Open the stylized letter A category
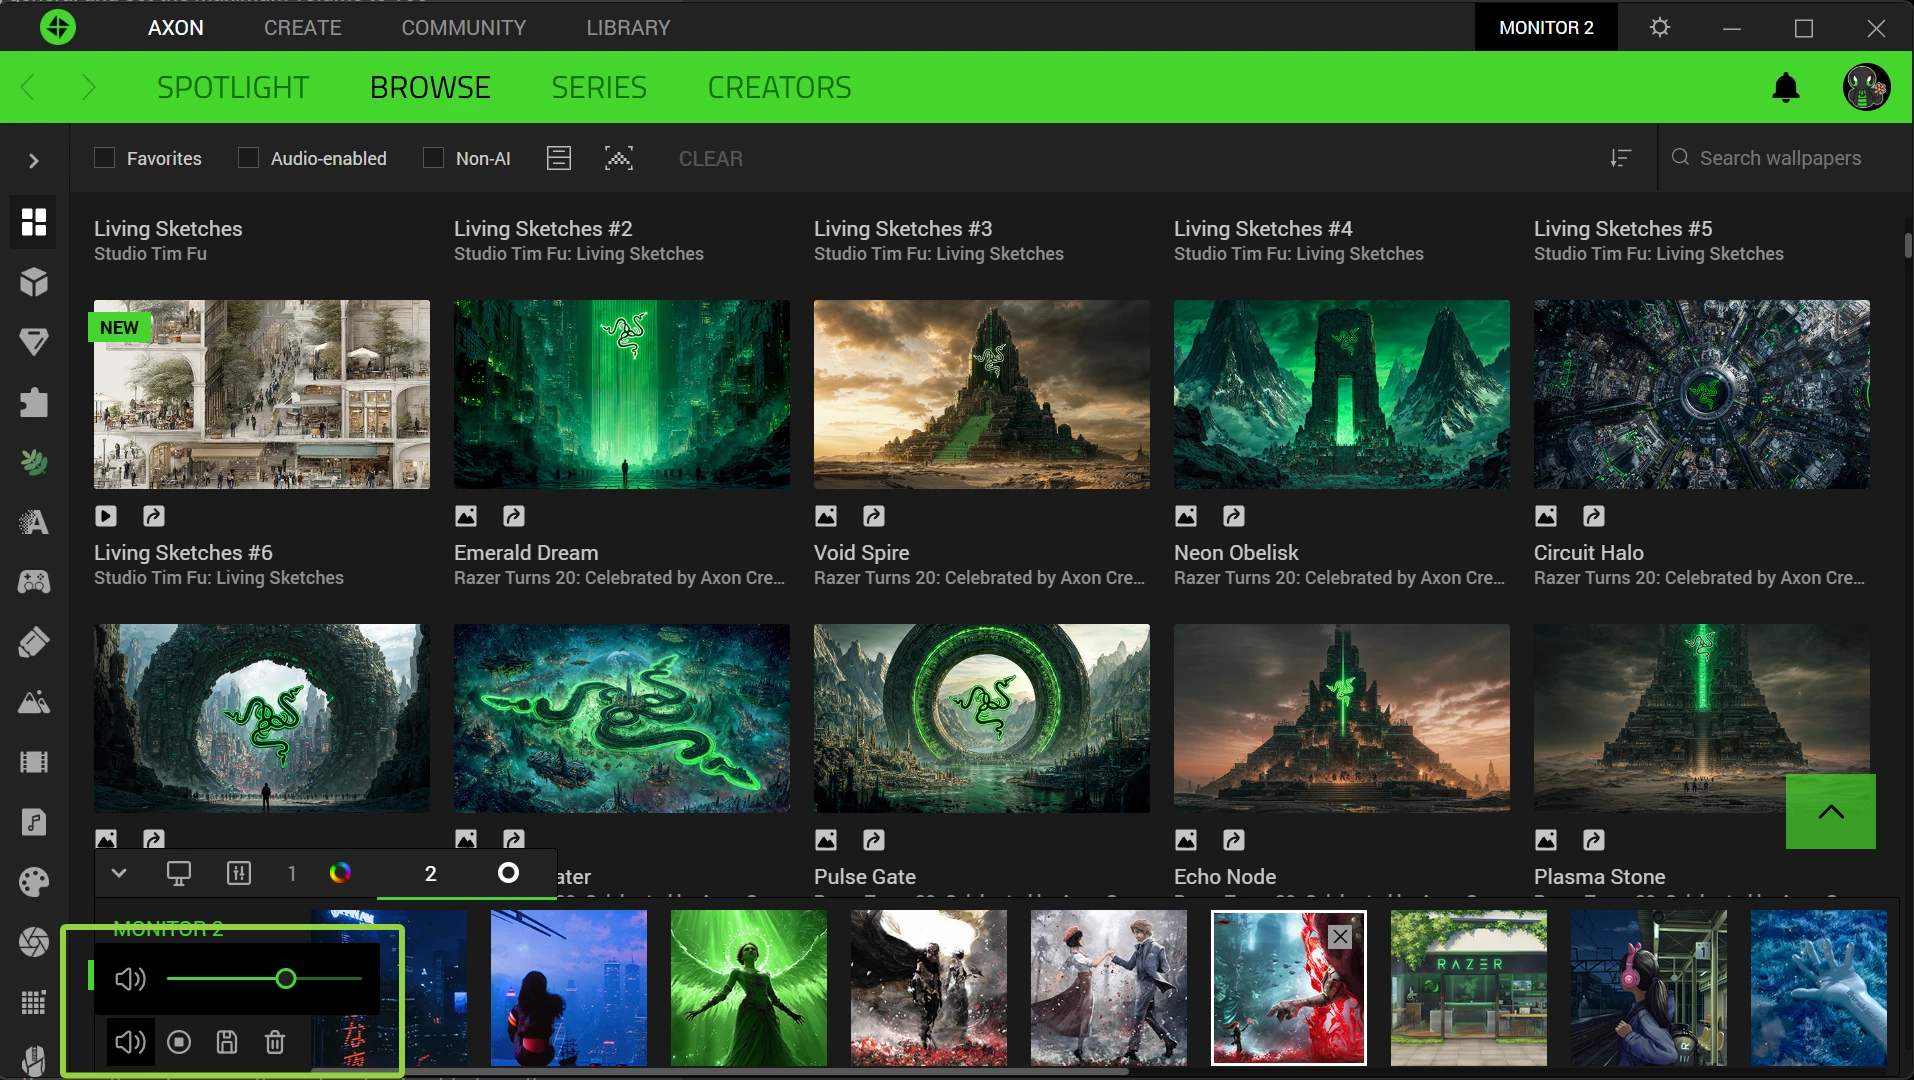1914x1080 pixels. (34, 522)
